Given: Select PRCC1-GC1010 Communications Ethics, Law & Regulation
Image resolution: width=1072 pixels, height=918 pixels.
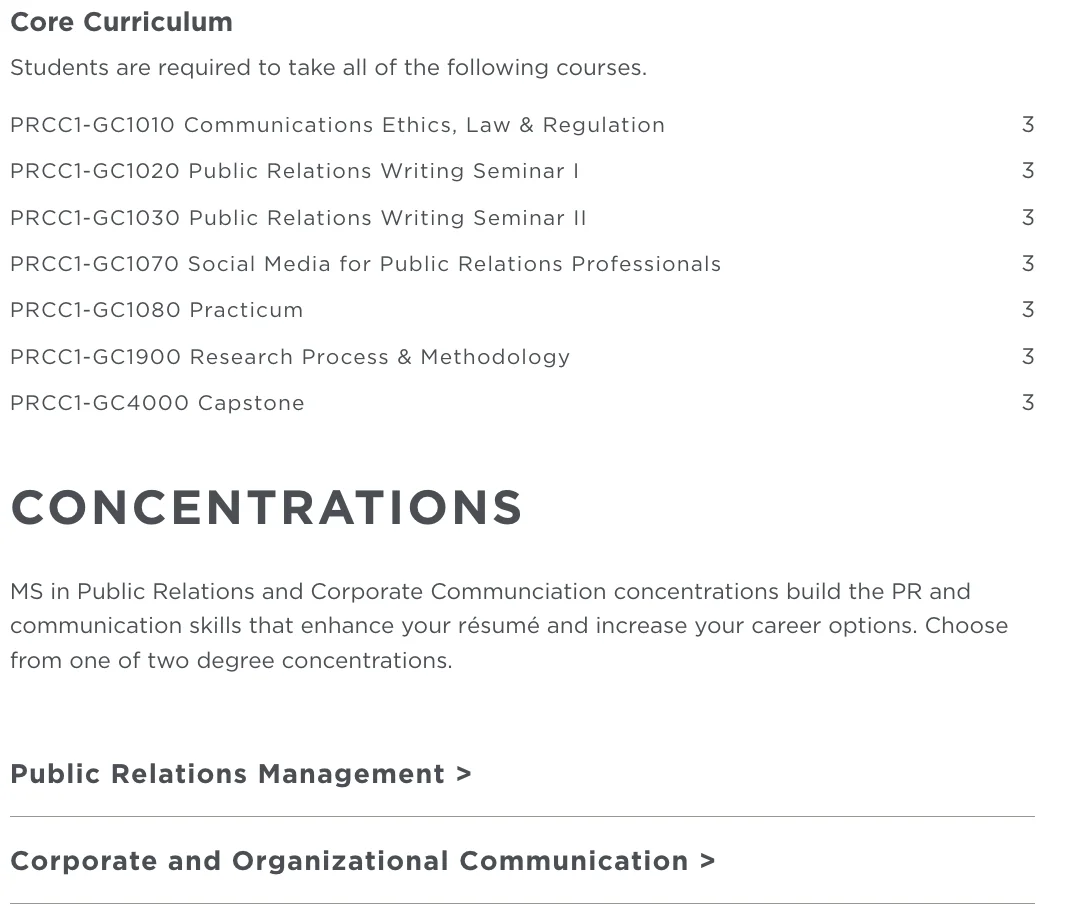Looking at the screenshot, I should [x=337, y=125].
